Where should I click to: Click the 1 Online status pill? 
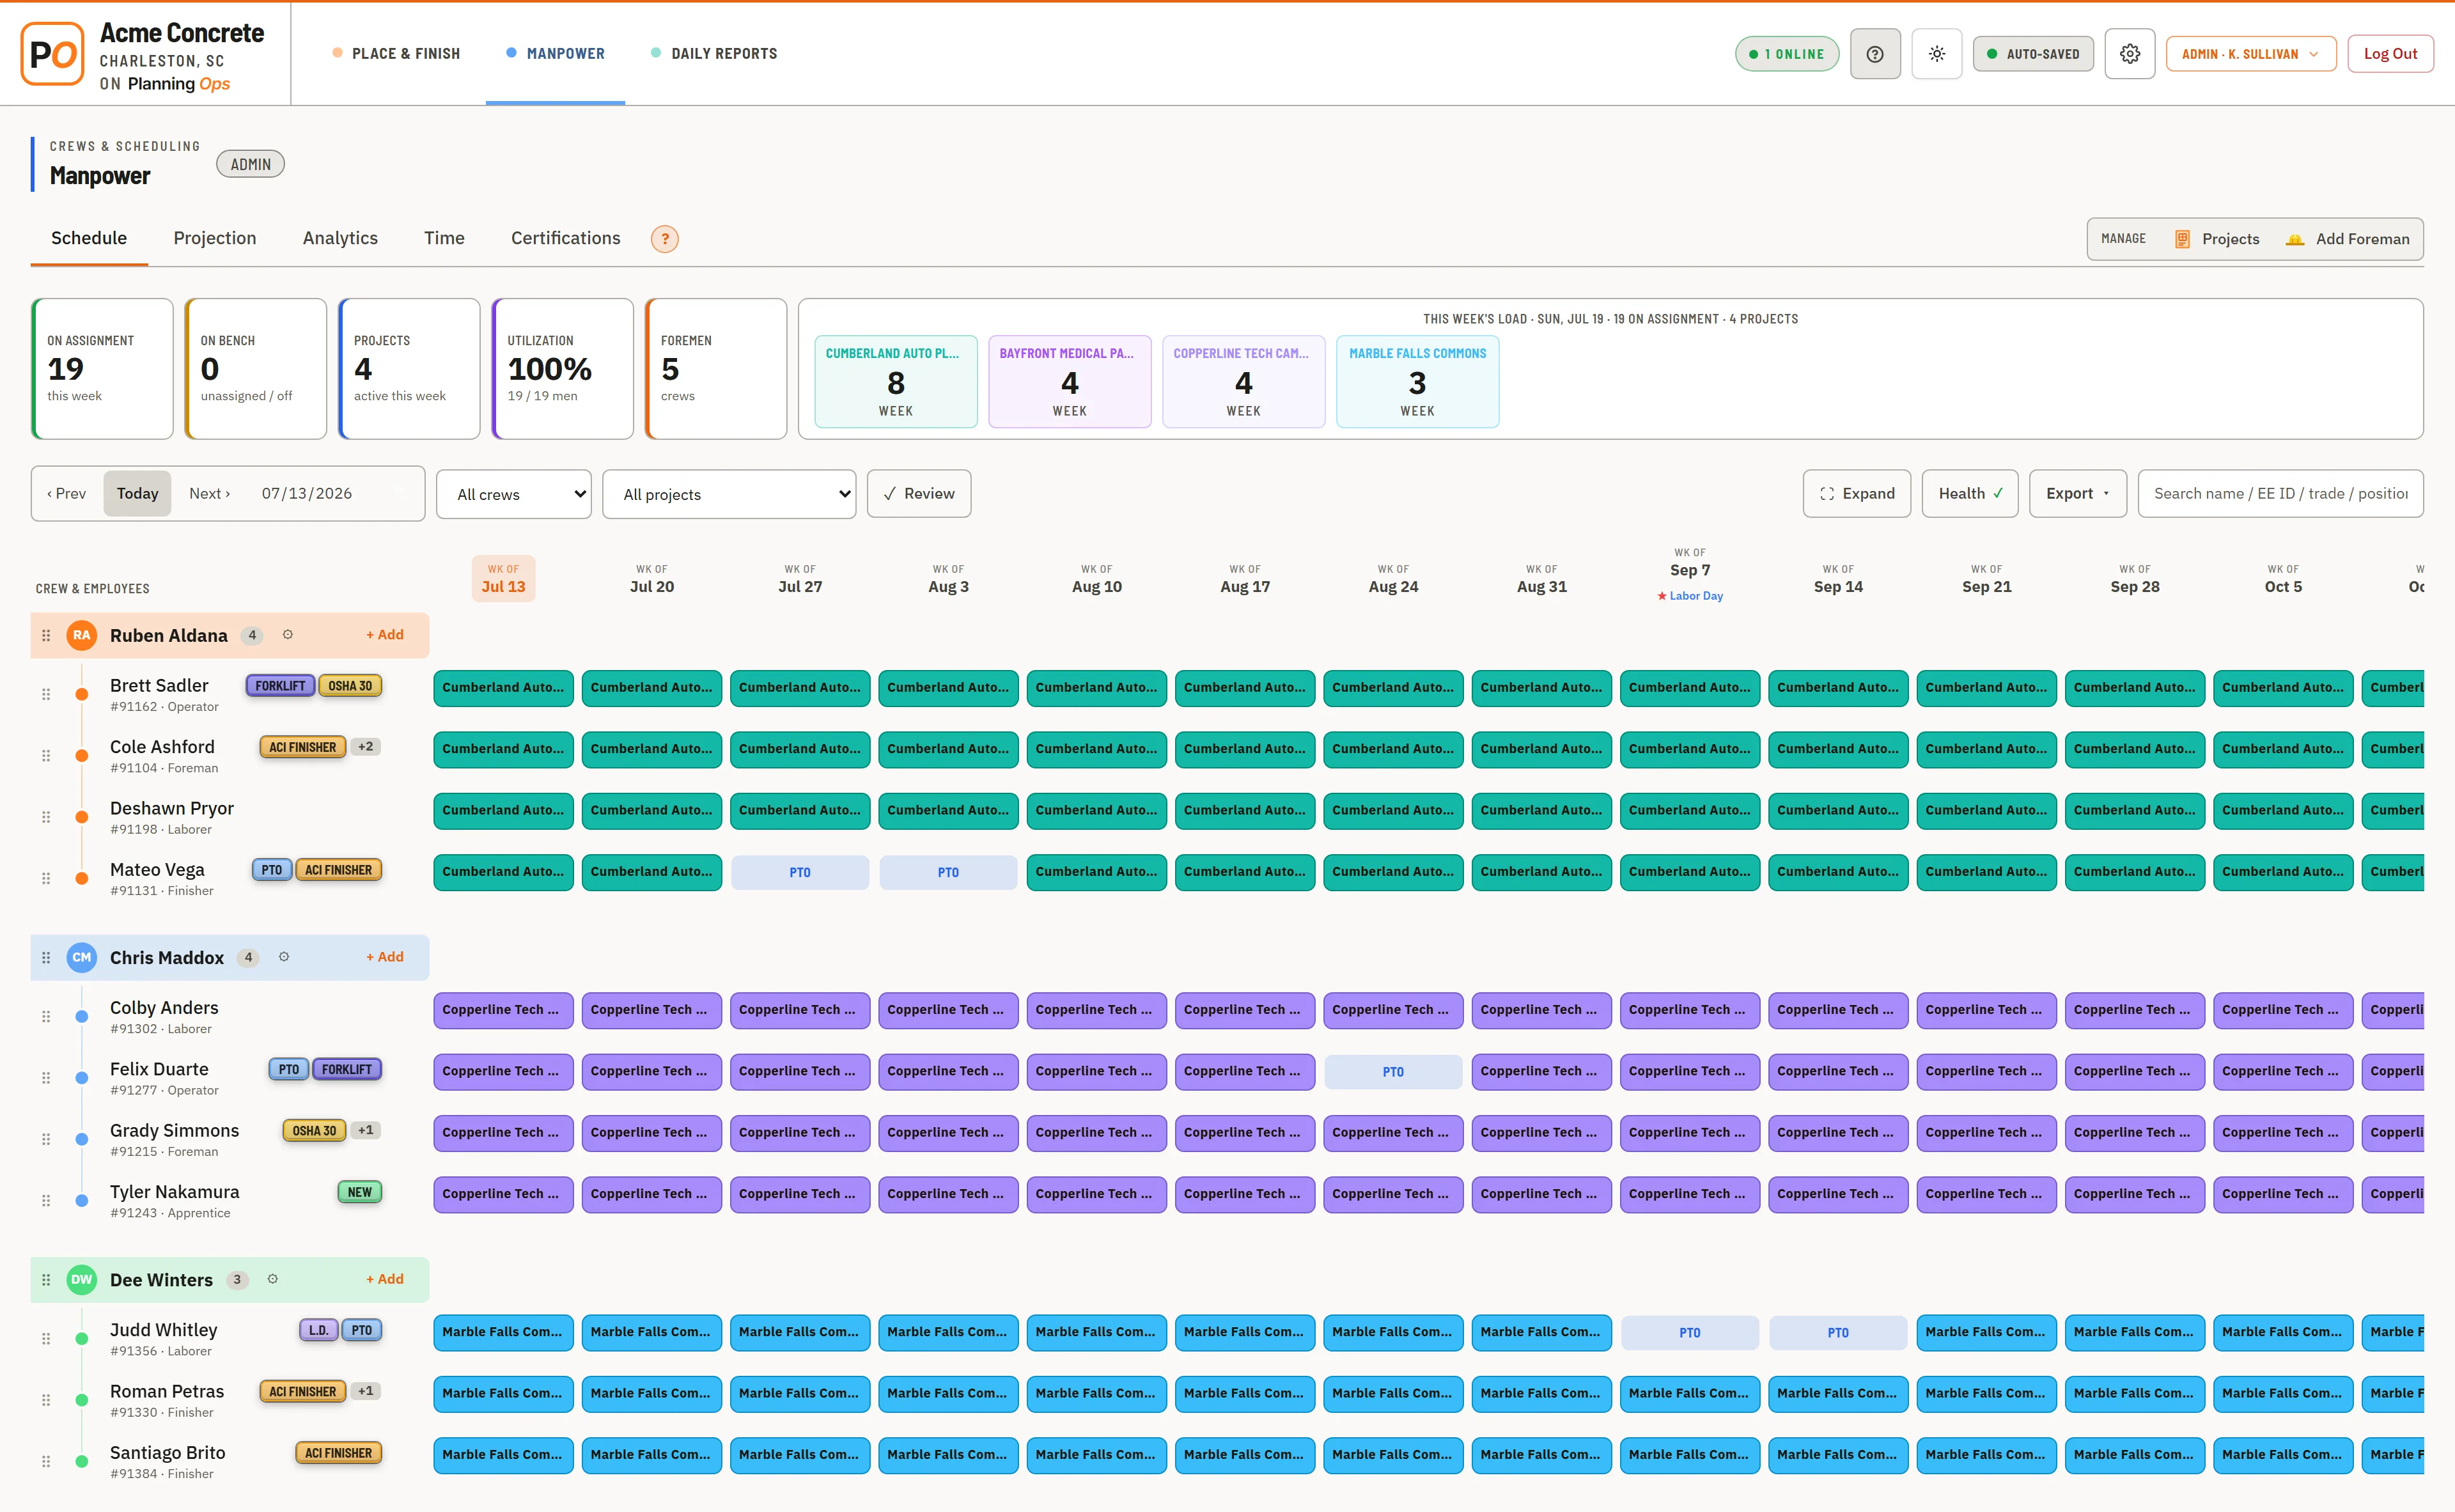1787,54
